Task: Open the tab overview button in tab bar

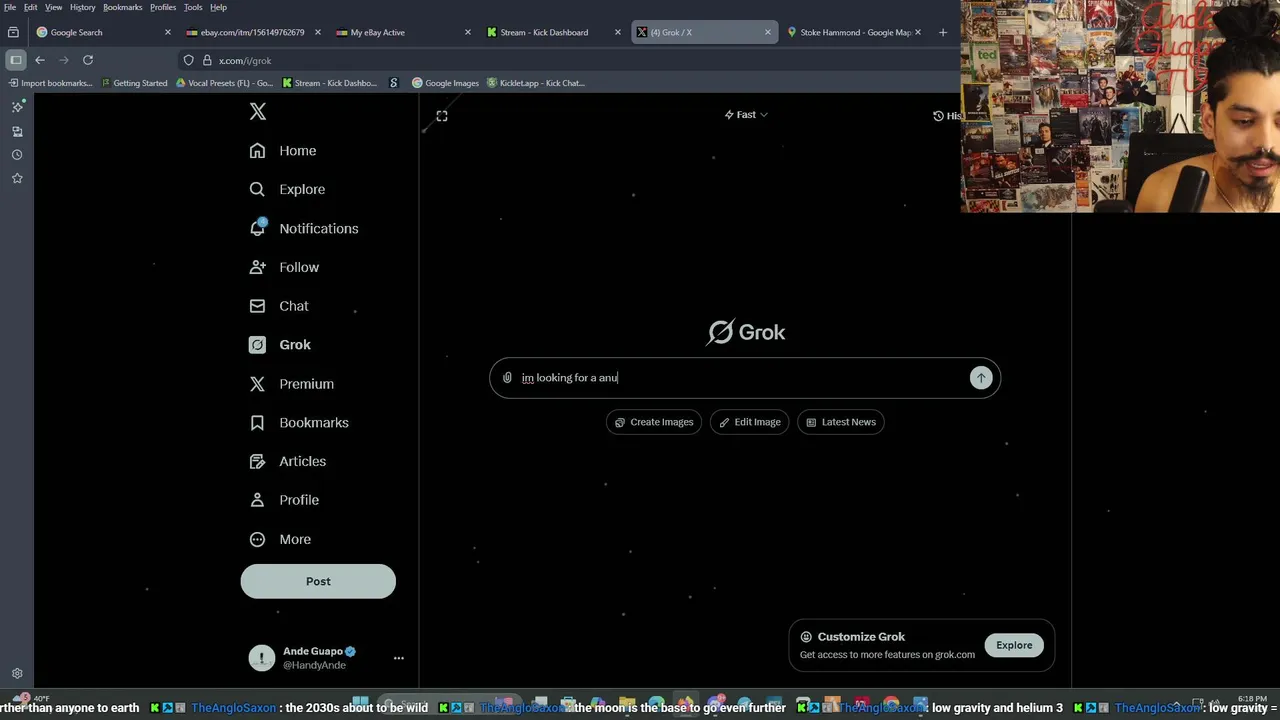Action: pos(13,32)
